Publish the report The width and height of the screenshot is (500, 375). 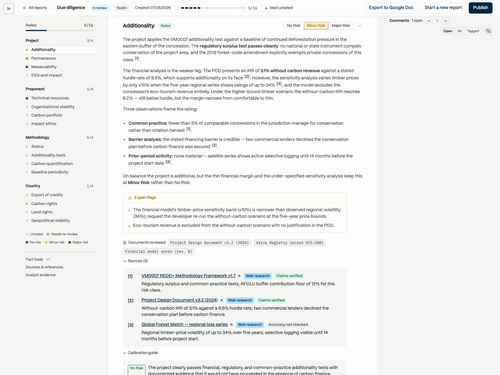[x=480, y=8]
